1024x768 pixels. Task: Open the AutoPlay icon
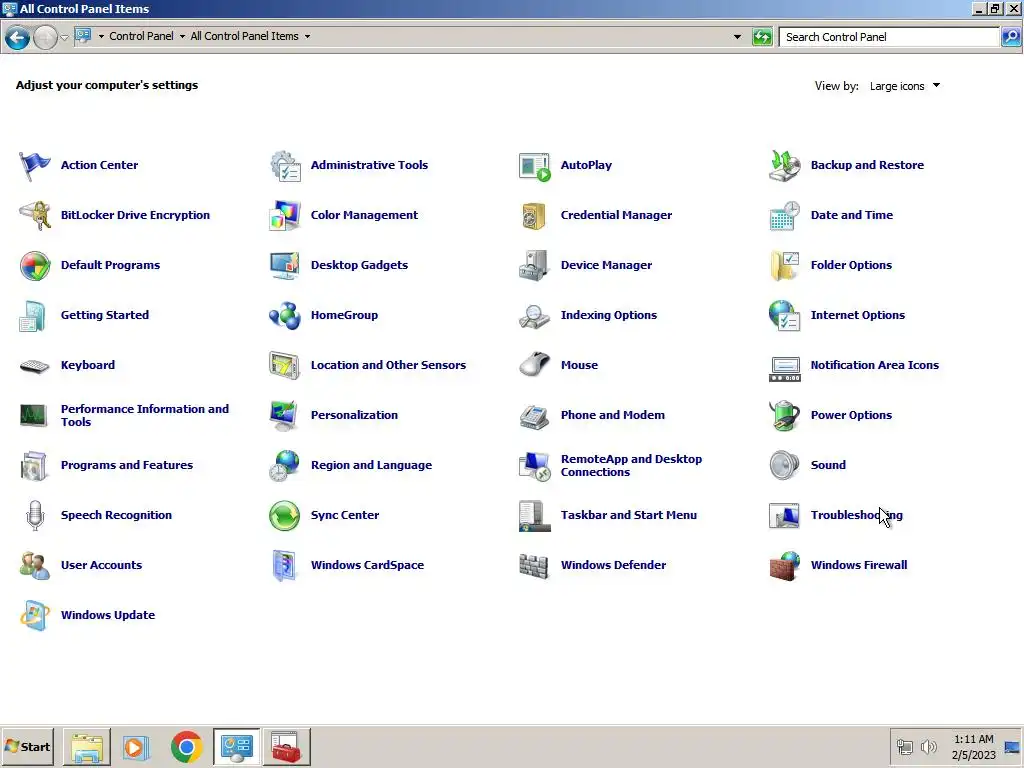point(535,165)
